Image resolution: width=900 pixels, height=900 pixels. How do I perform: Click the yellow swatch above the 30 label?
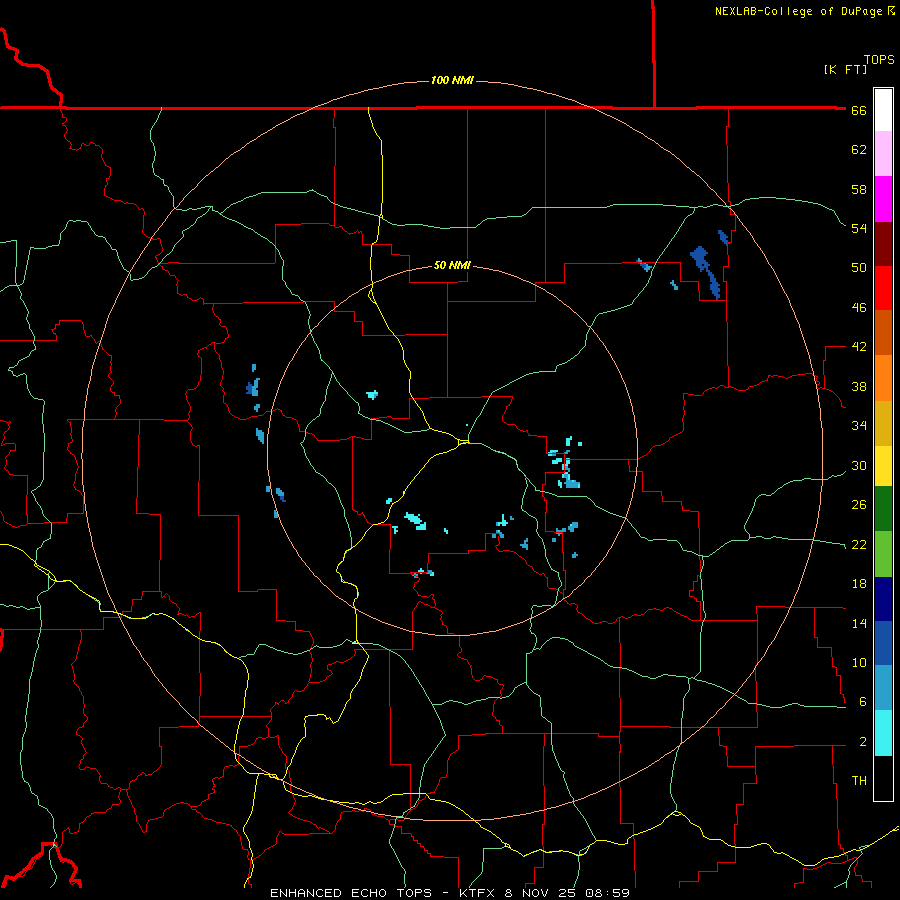pos(883,466)
